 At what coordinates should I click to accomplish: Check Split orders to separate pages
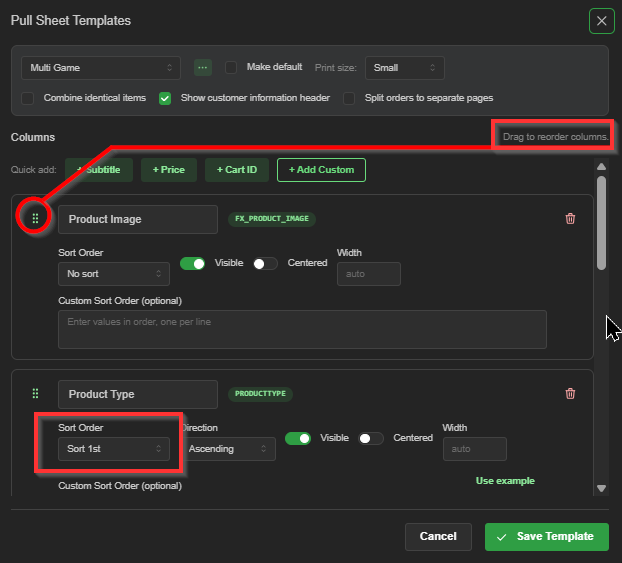pyautogui.click(x=349, y=98)
